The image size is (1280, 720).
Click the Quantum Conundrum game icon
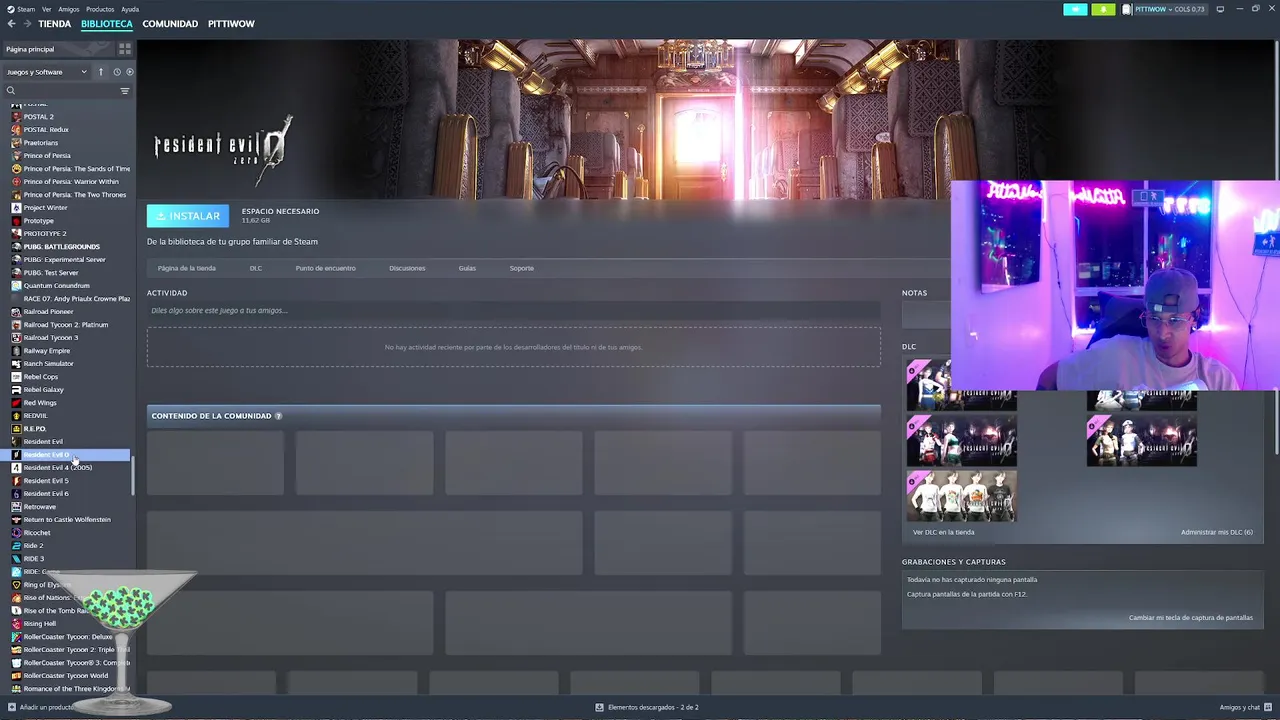tap(16, 286)
